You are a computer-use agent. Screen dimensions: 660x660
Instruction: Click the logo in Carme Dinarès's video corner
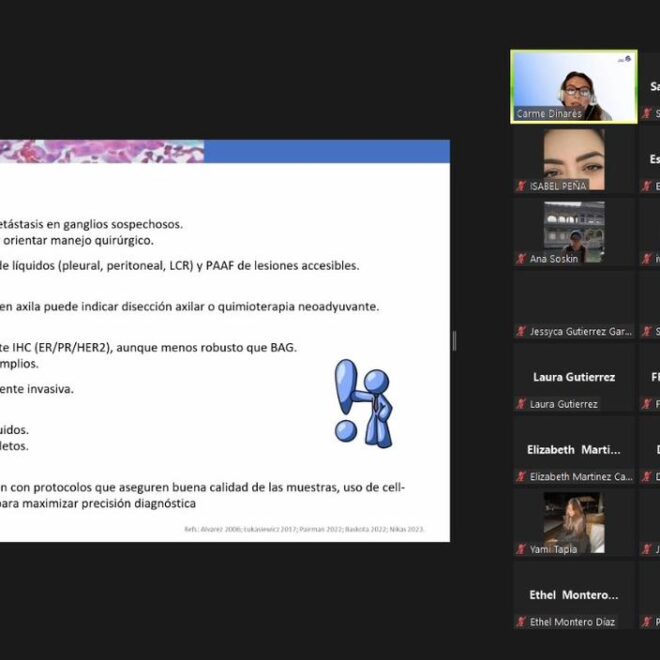pos(625,59)
